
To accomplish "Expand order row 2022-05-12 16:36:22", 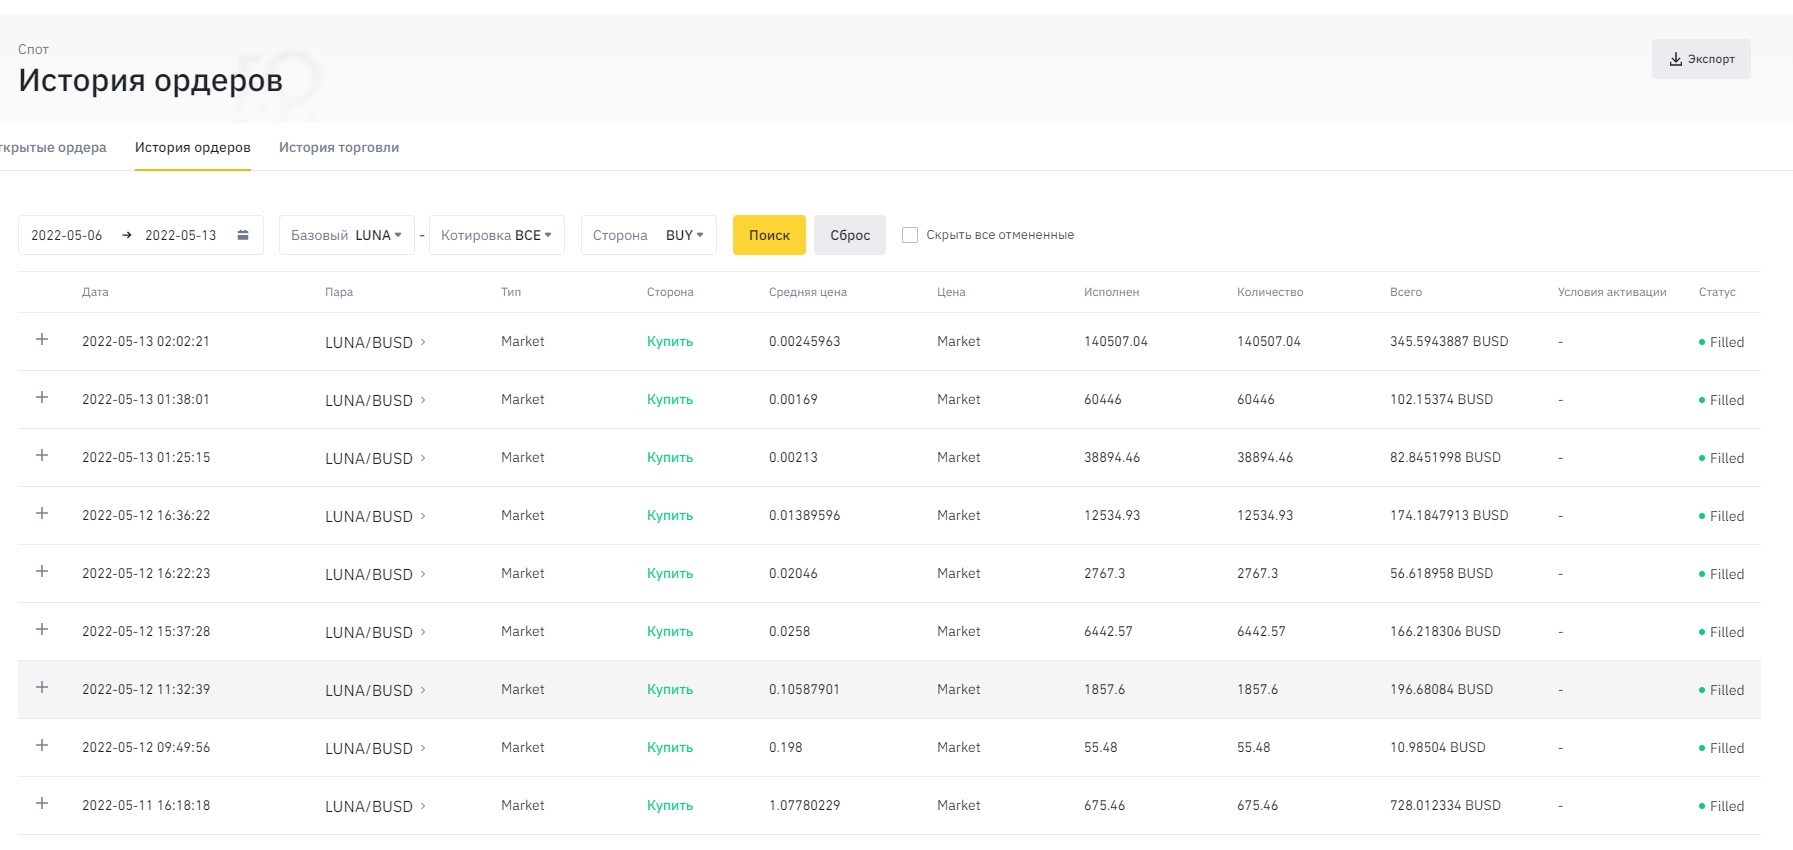I will pos(42,514).
